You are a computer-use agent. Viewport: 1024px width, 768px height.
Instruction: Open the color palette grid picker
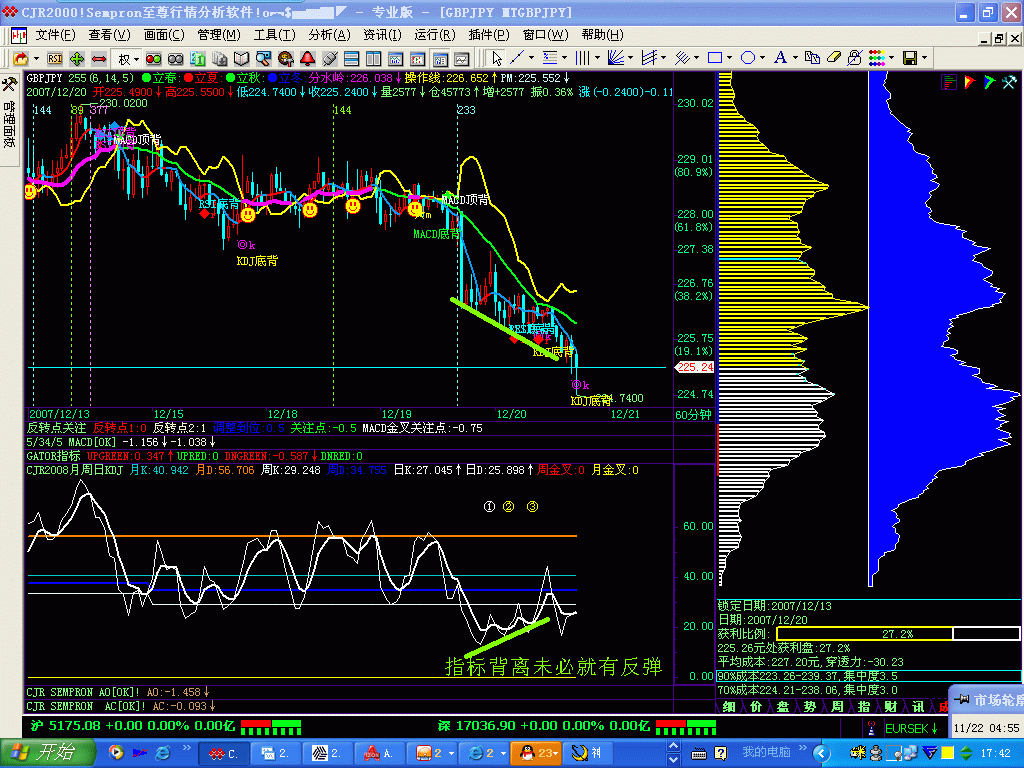(x=876, y=58)
